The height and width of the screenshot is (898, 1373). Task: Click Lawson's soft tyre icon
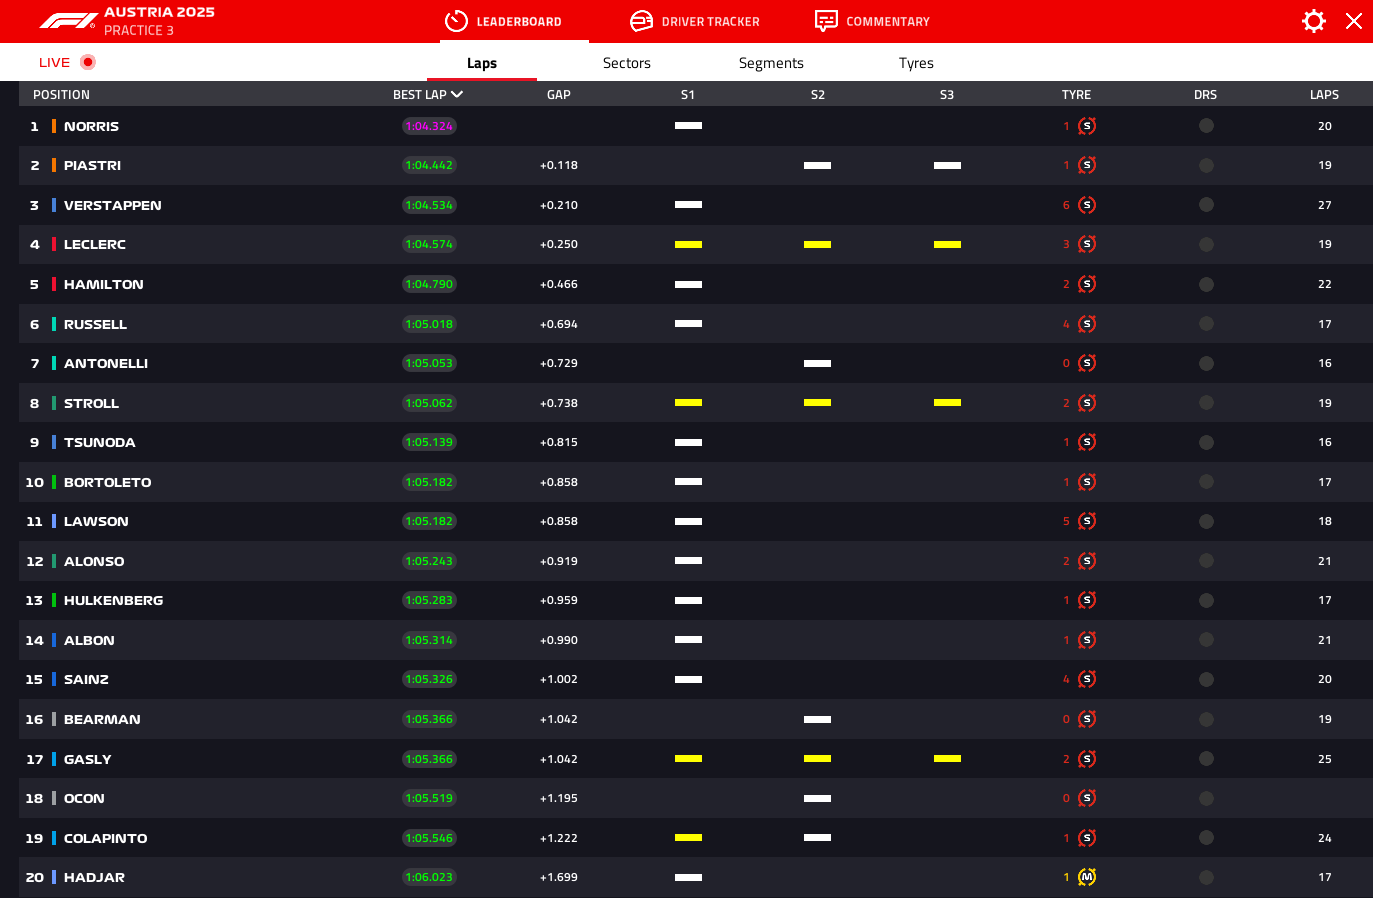pos(1087,521)
